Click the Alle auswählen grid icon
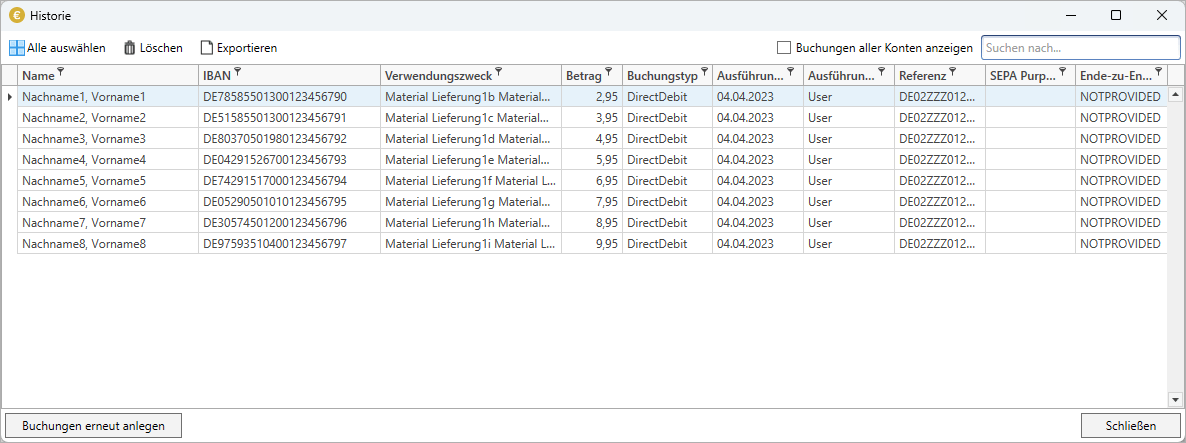1186x443 pixels. pyautogui.click(x=17, y=48)
